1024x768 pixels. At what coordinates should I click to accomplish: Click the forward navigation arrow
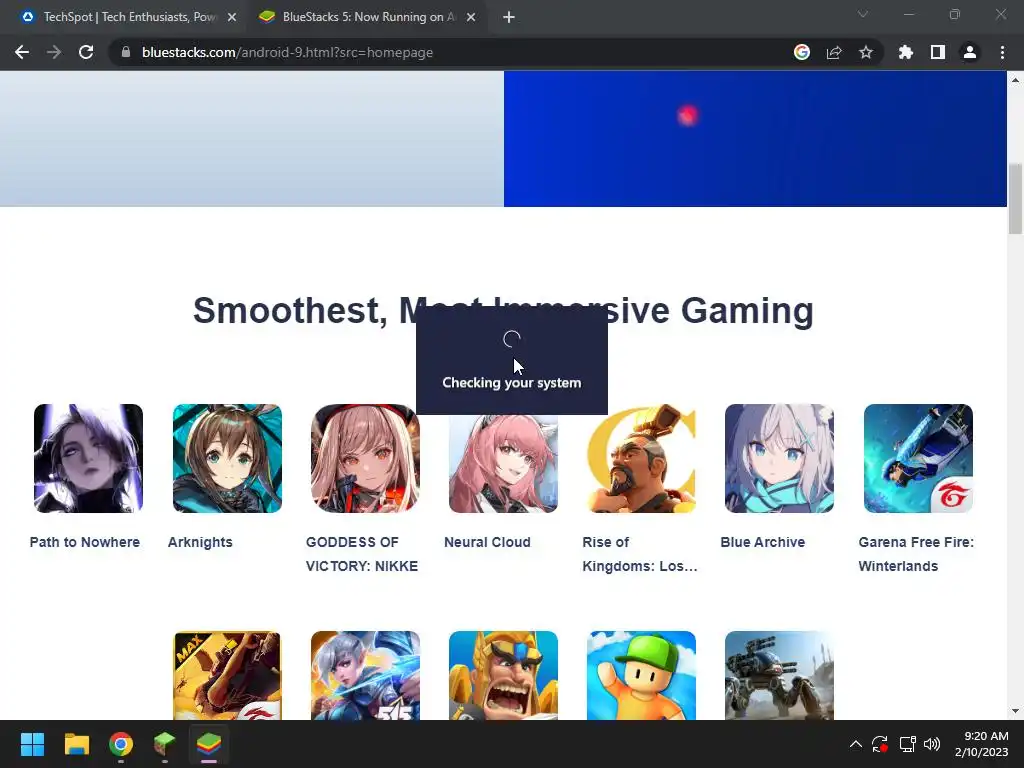point(54,52)
